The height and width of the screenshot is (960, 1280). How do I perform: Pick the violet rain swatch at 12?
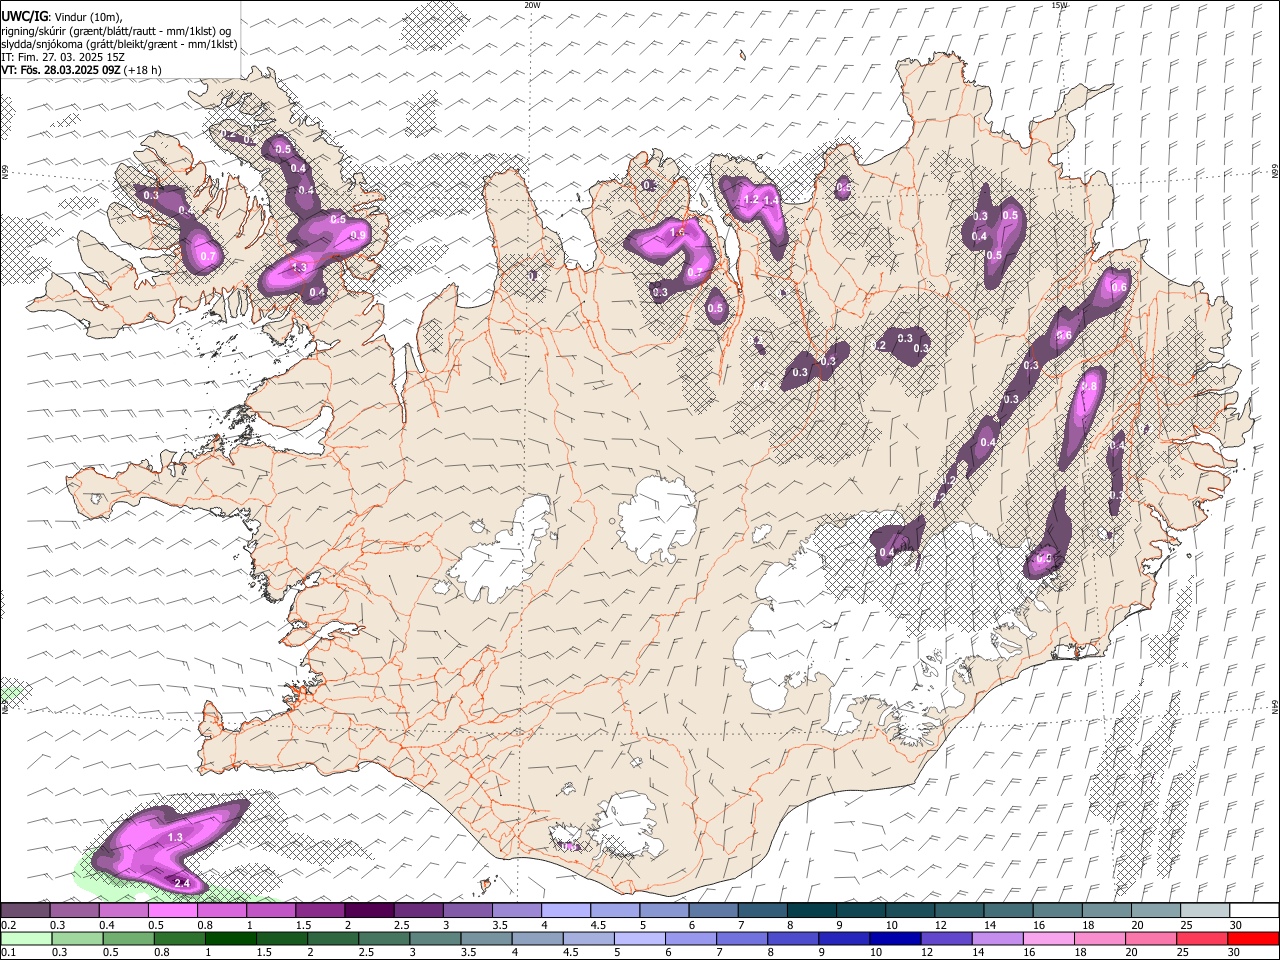point(944,938)
